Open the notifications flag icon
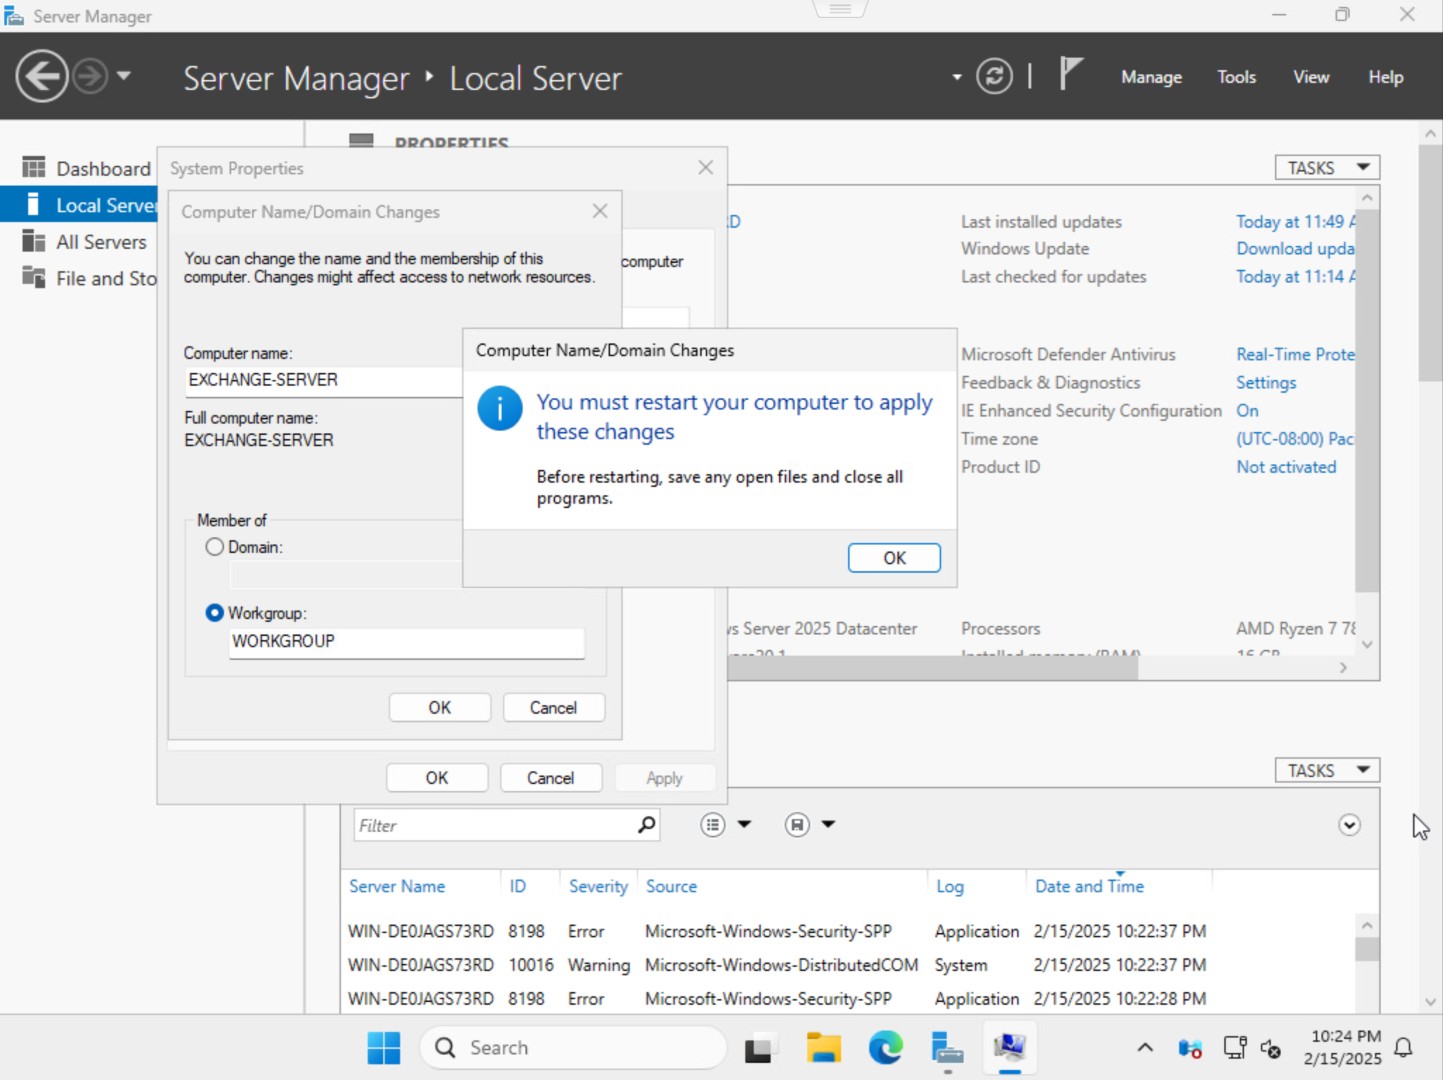The width and height of the screenshot is (1443, 1080). click(1071, 74)
